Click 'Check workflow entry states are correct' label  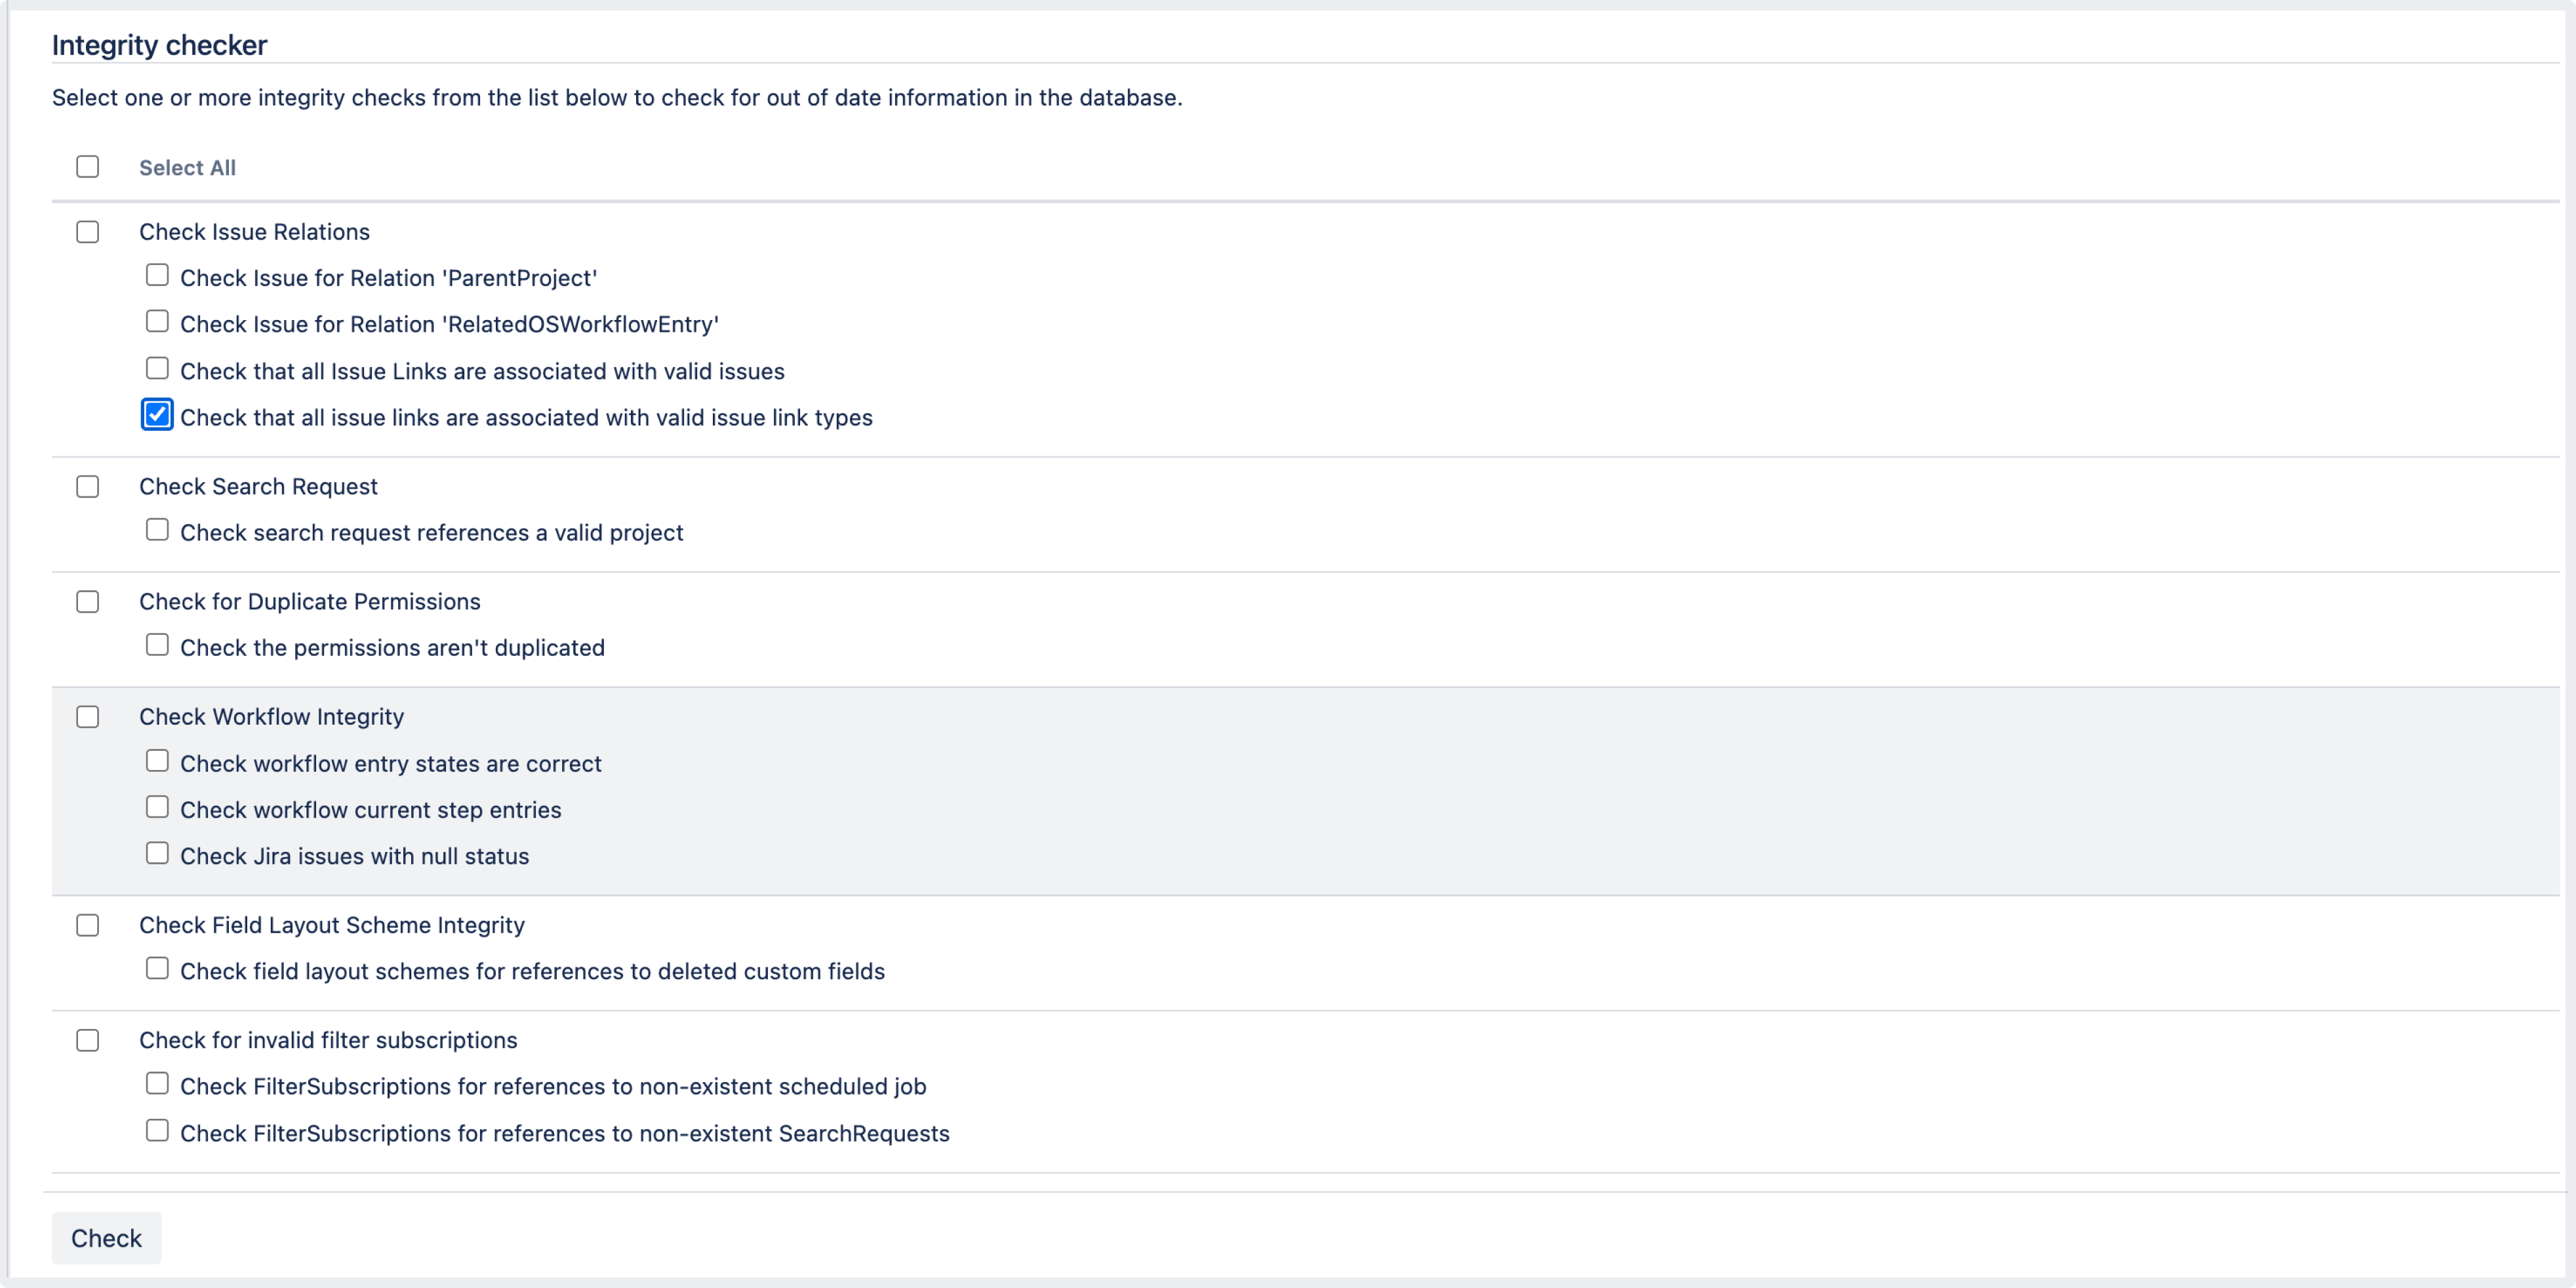[391, 764]
